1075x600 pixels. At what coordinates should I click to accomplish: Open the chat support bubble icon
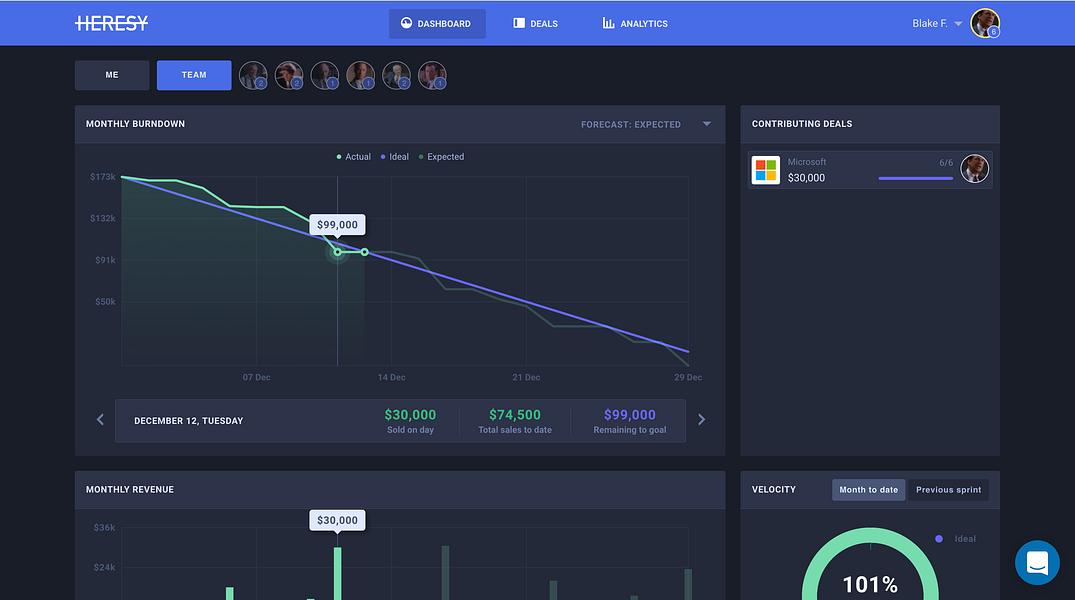[1037, 562]
